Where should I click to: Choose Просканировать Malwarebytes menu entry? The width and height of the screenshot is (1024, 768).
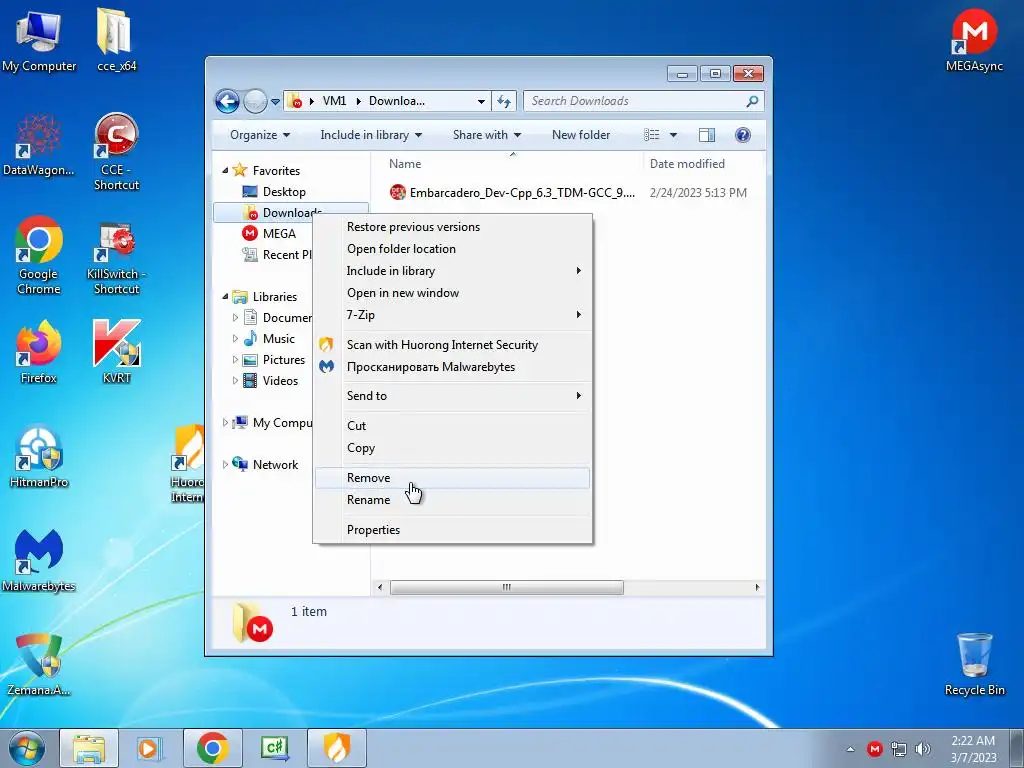point(453,367)
